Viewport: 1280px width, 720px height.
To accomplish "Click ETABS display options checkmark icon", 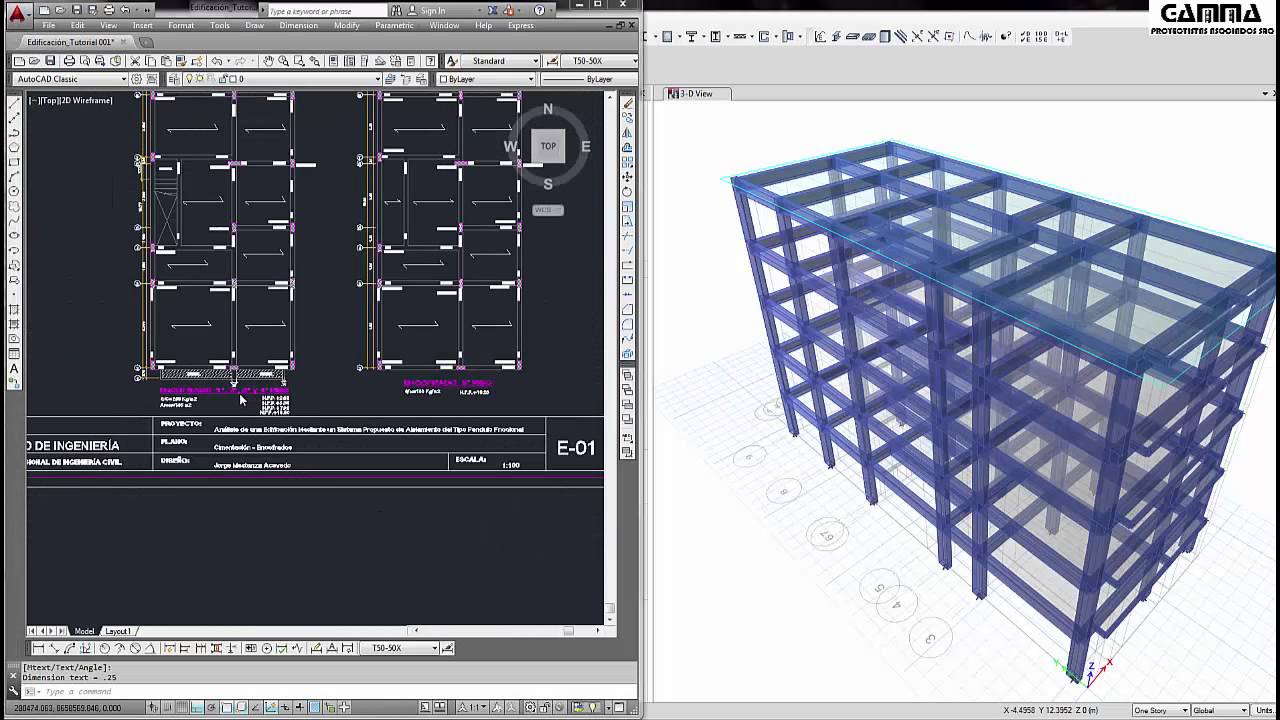I will coord(1025,37).
